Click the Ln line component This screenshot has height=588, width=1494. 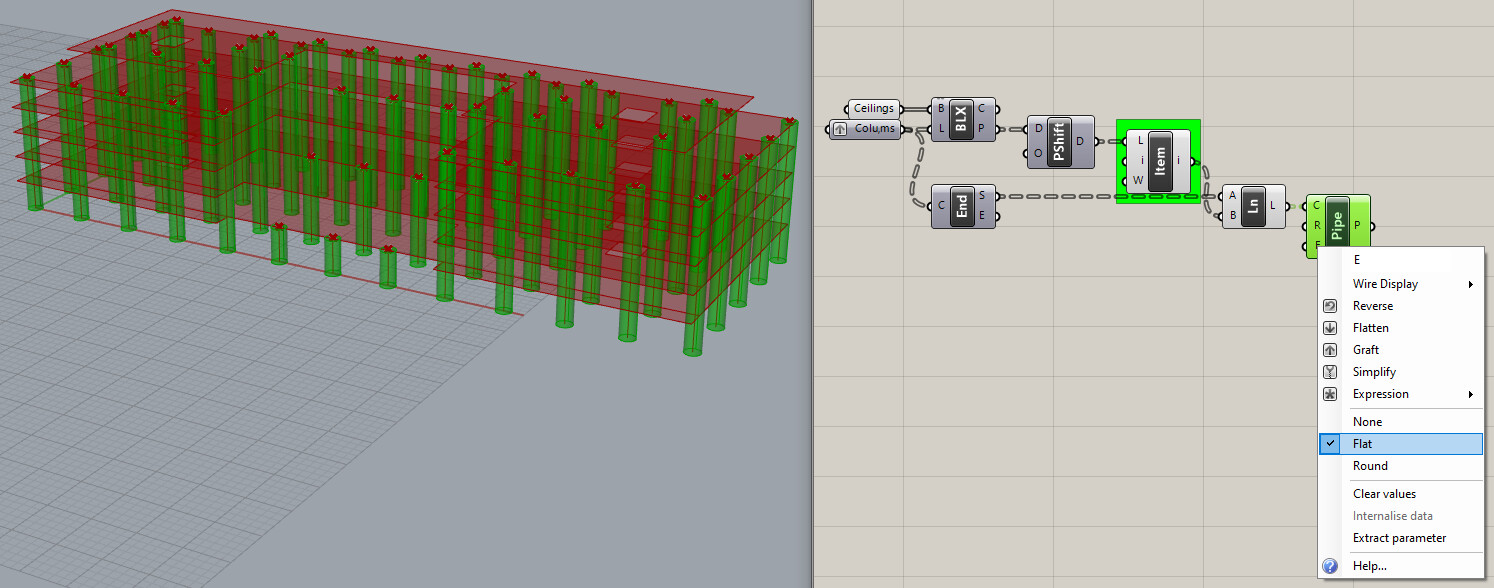click(1253, 206)
